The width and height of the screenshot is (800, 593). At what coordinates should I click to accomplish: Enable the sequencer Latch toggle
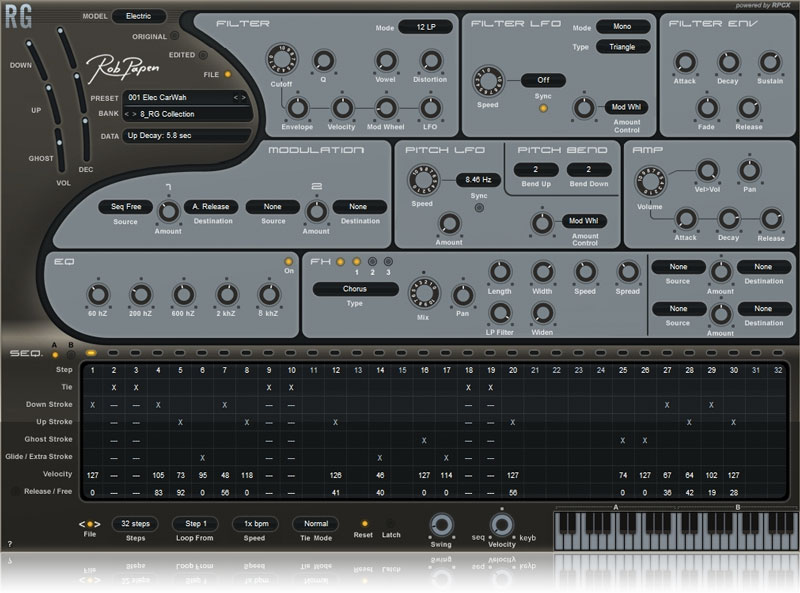[391, 523]
